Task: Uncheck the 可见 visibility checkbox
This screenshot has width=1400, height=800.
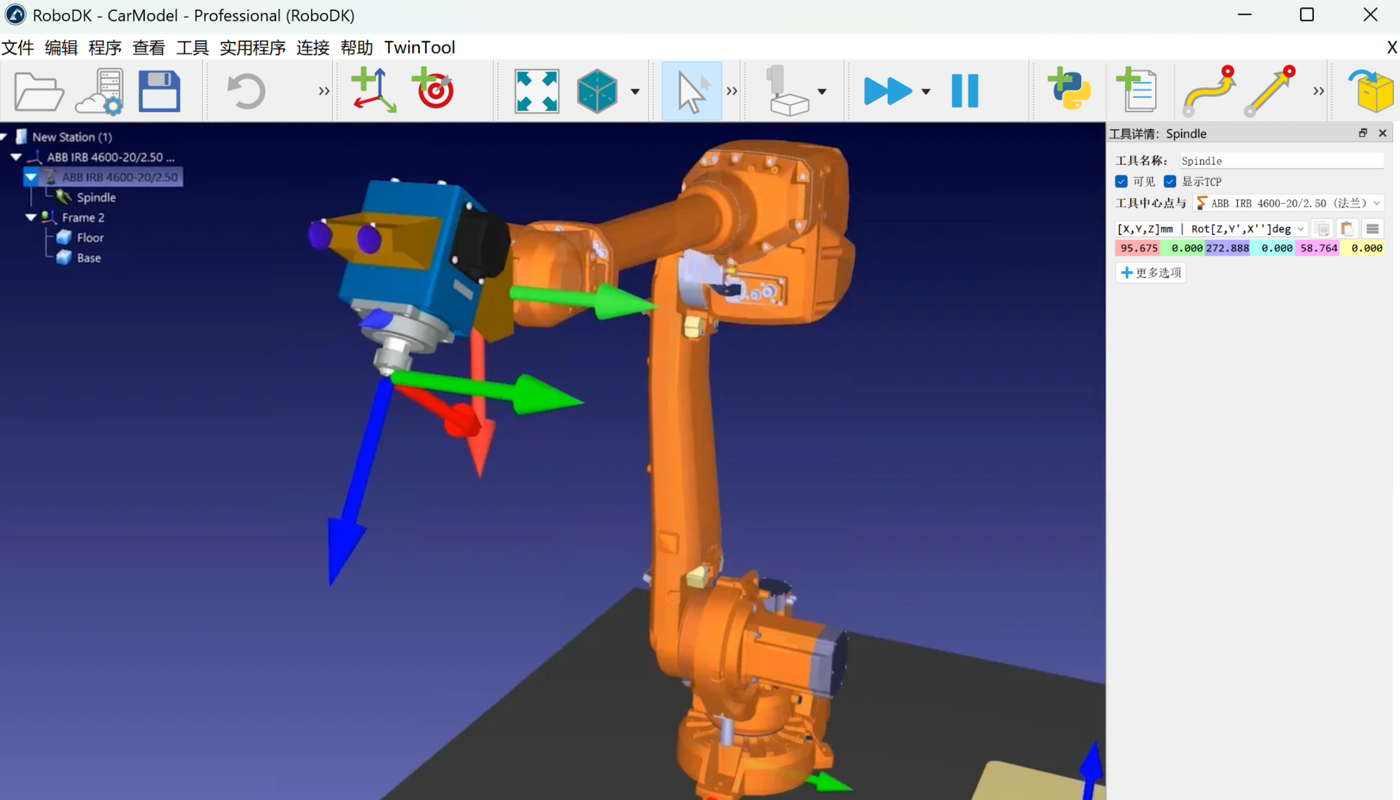Action: pyautogui.click(x=1121, y=182)
